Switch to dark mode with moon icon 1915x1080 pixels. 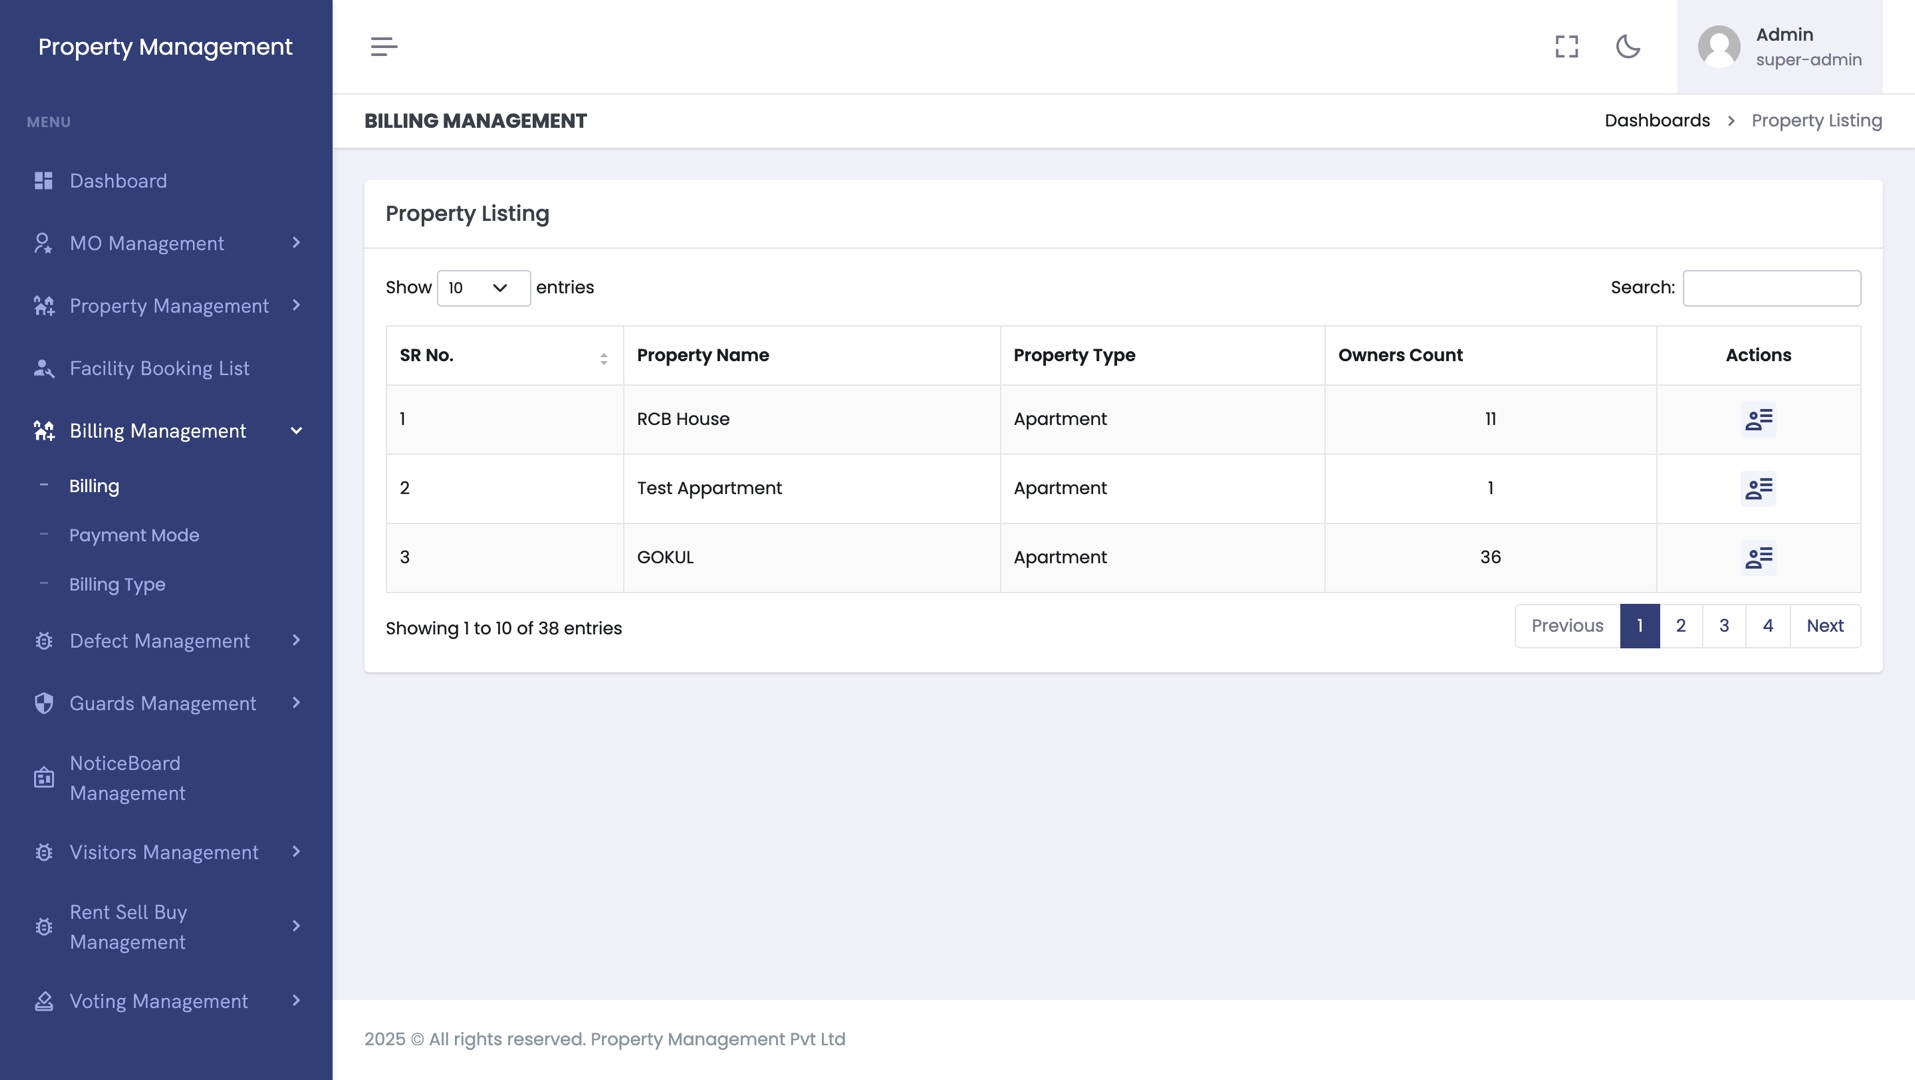coord(1628,47)
